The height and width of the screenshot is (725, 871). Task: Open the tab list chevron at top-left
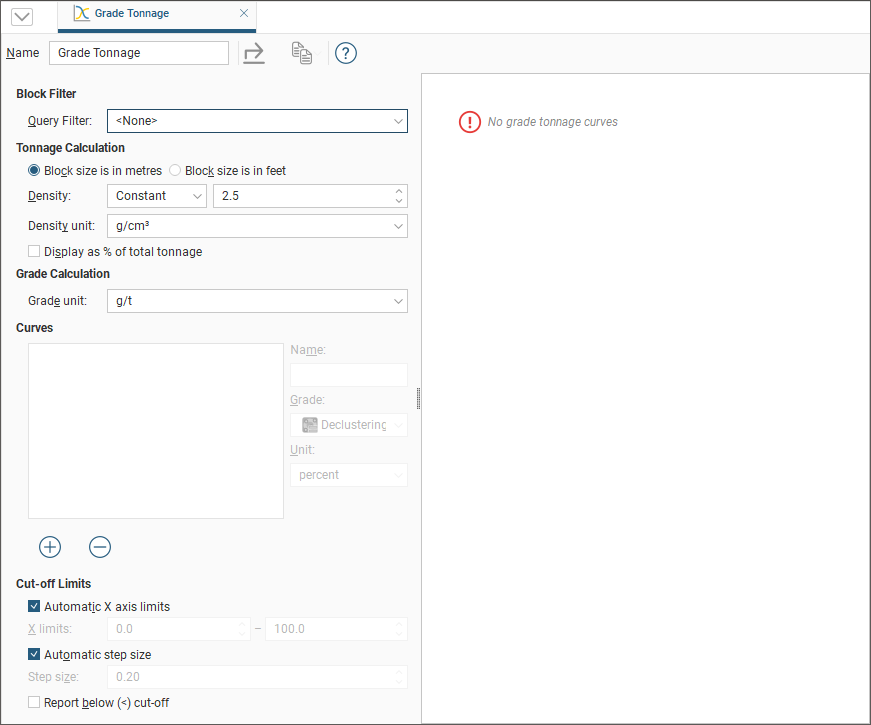[21, 16]
